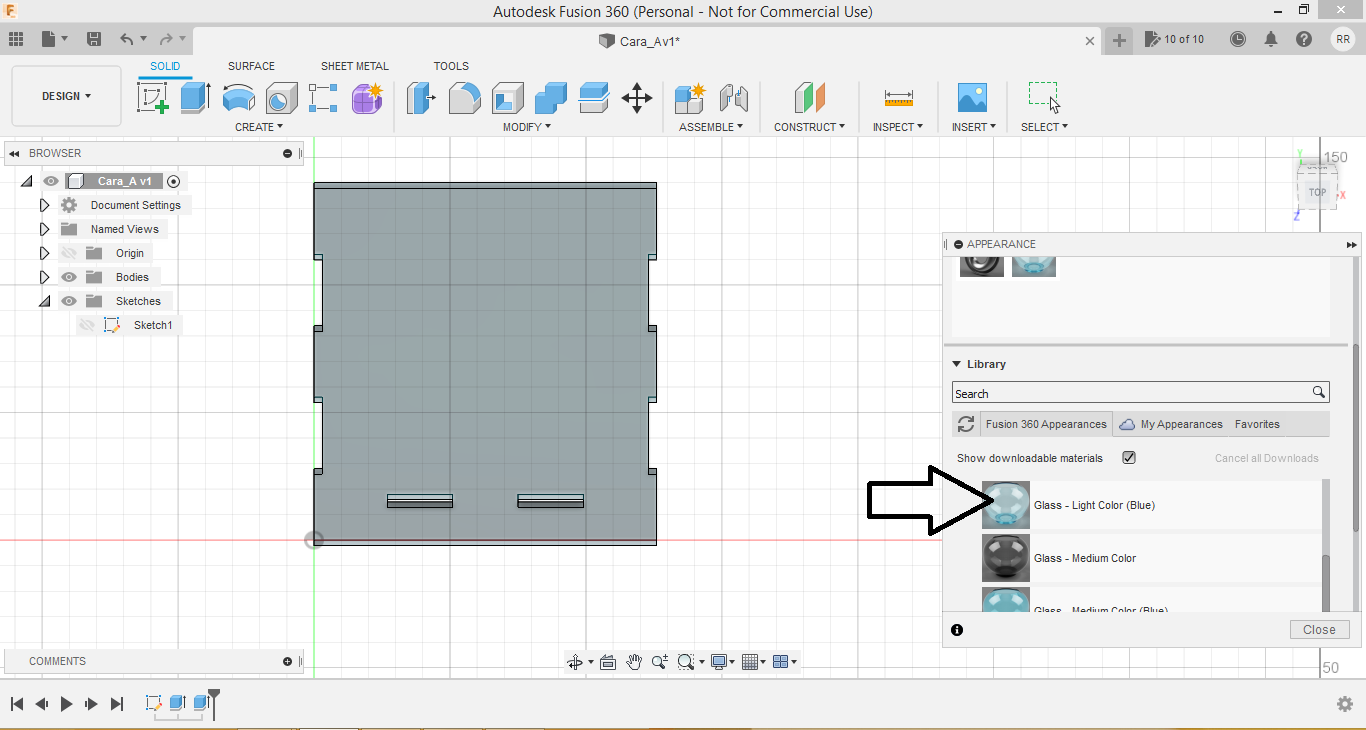The image size is (1366, 730).
Task: Open the DESIGN workspace dropdown
Action: coord(66,96)
